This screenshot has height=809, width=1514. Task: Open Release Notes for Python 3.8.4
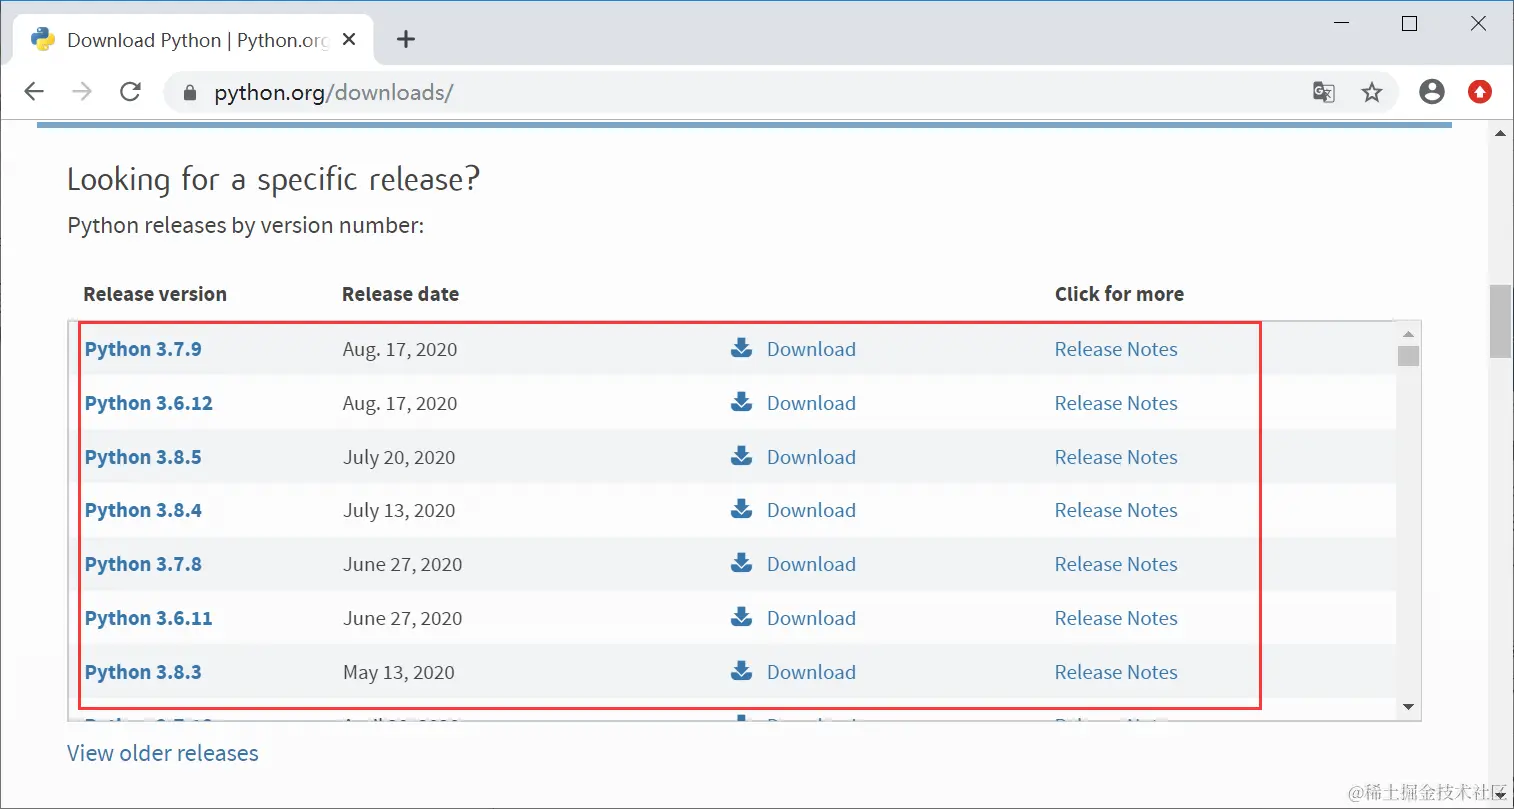(1116, 510)
